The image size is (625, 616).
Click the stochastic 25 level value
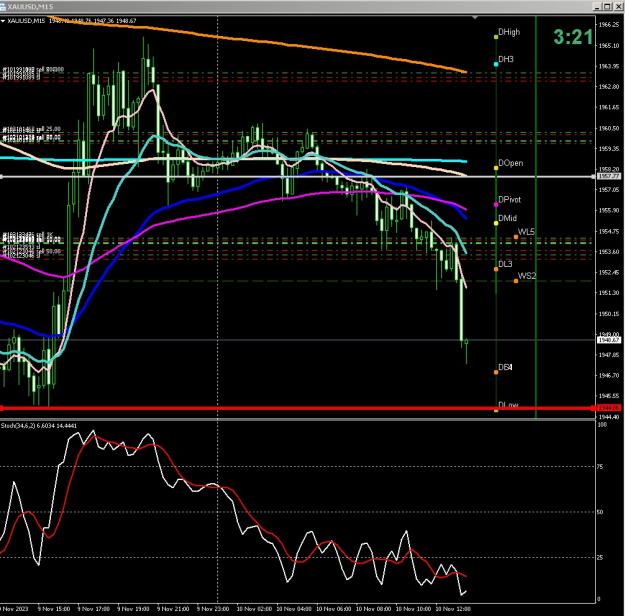pyautogui.click(x=599, y=557)
